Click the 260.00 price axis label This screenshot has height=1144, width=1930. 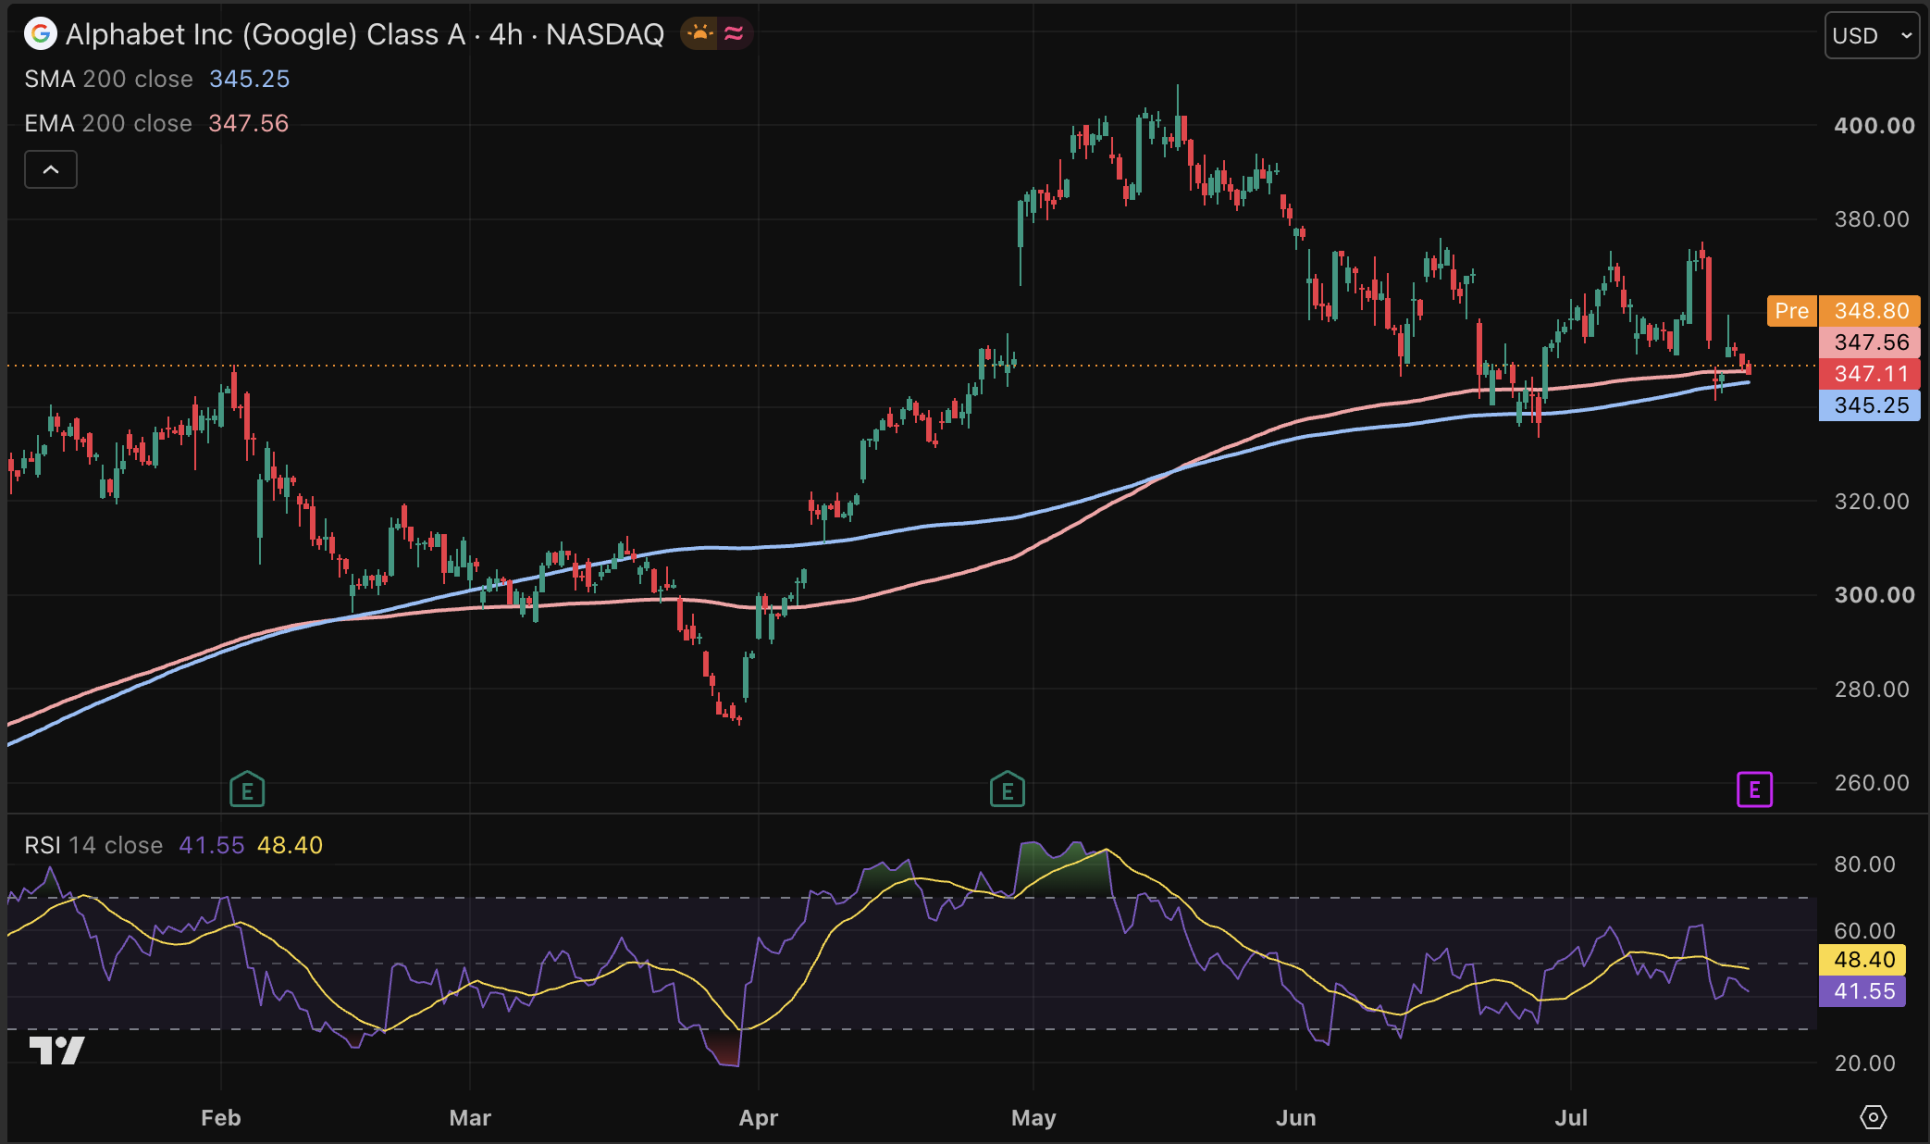click(x=1872, y=783)
